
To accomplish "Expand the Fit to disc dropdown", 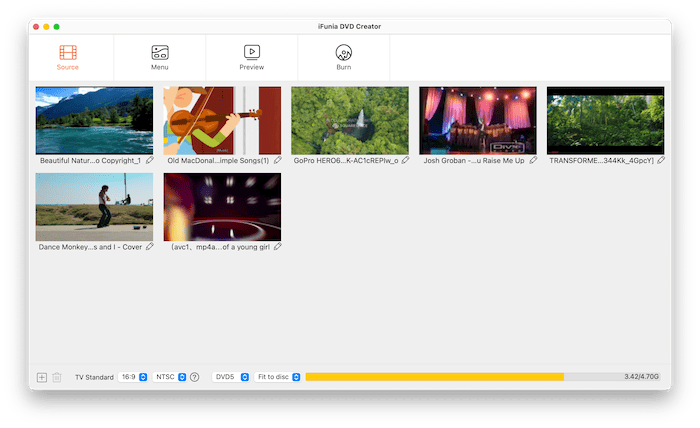I will pos(278,377).
